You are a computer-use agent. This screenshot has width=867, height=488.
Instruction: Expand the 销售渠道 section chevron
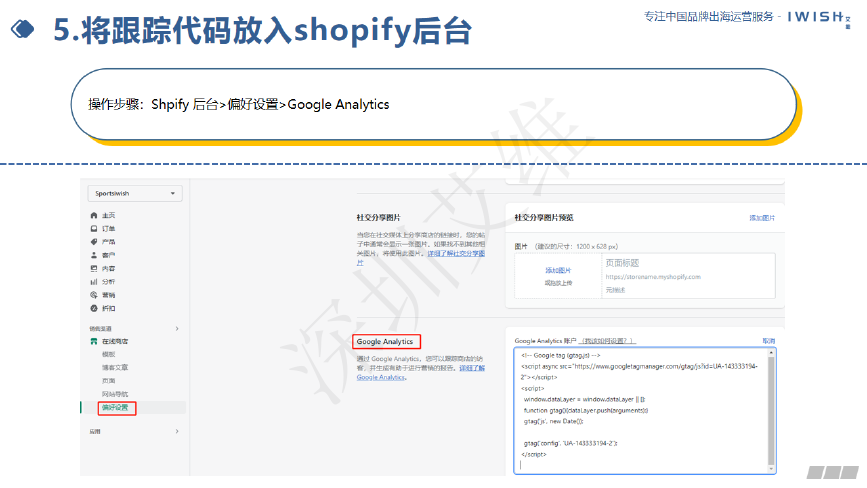coord(177,329)
